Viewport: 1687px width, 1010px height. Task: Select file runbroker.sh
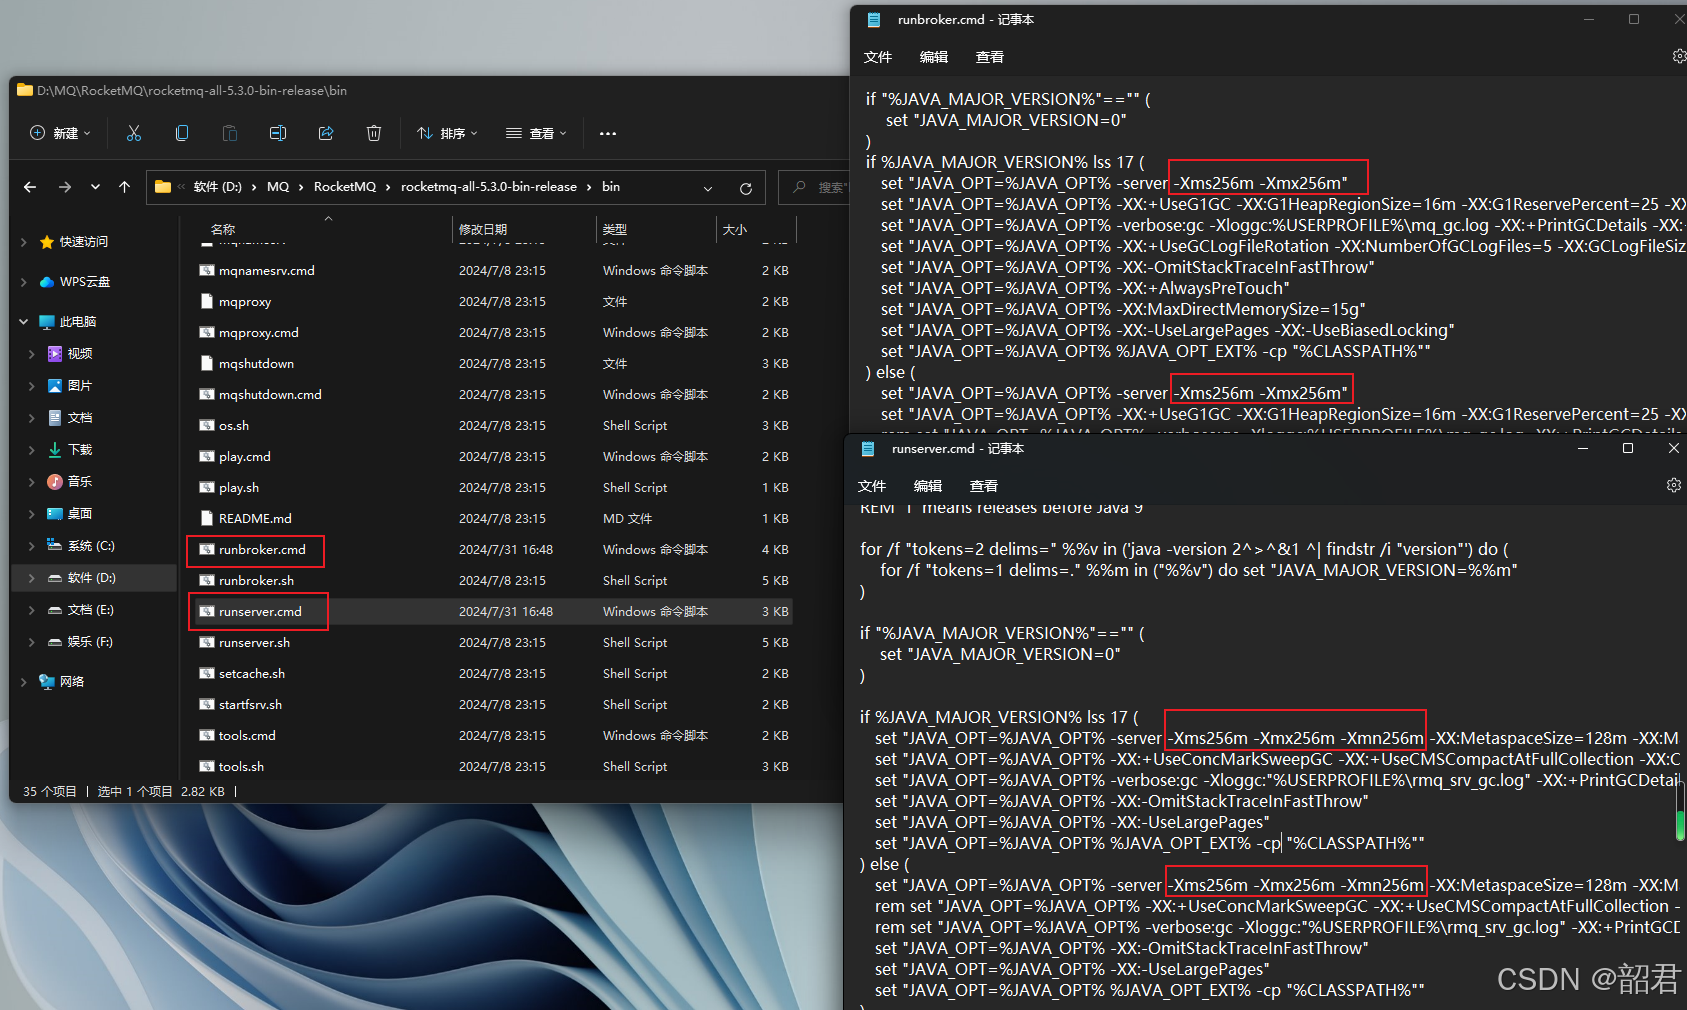click(256, 581)
